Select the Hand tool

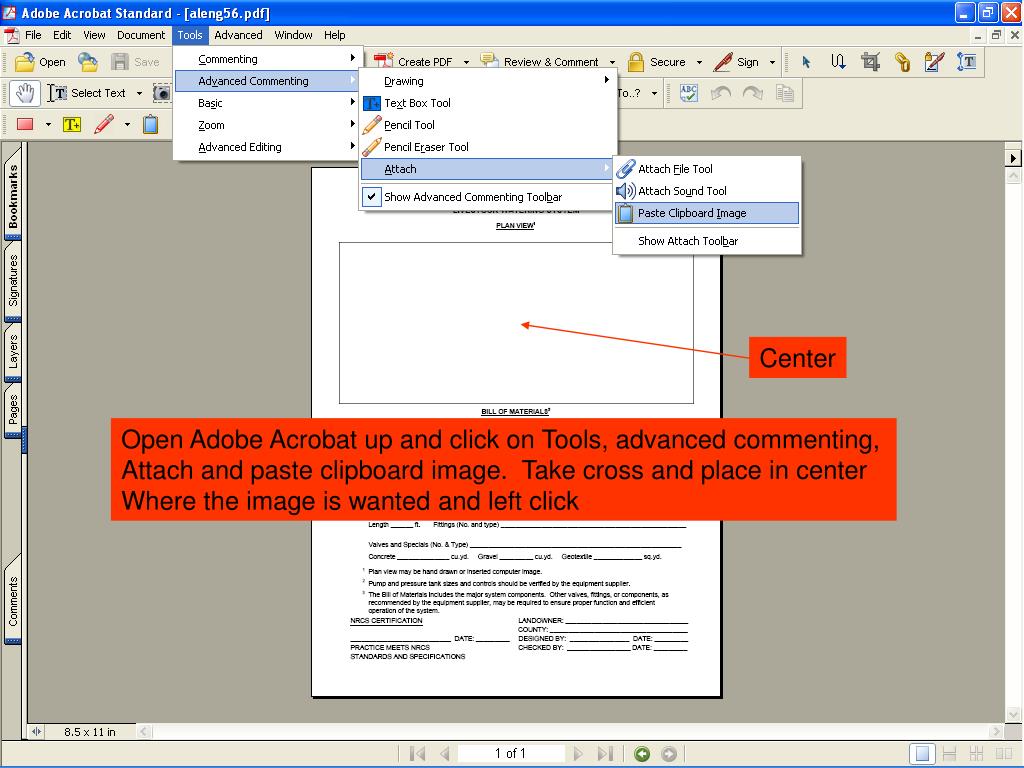(x=25, y=93)
